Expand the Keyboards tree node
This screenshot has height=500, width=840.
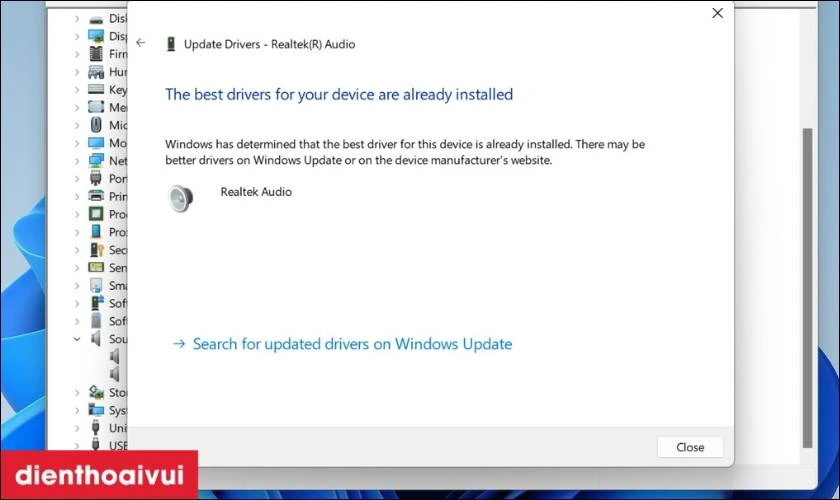point(77,89)
